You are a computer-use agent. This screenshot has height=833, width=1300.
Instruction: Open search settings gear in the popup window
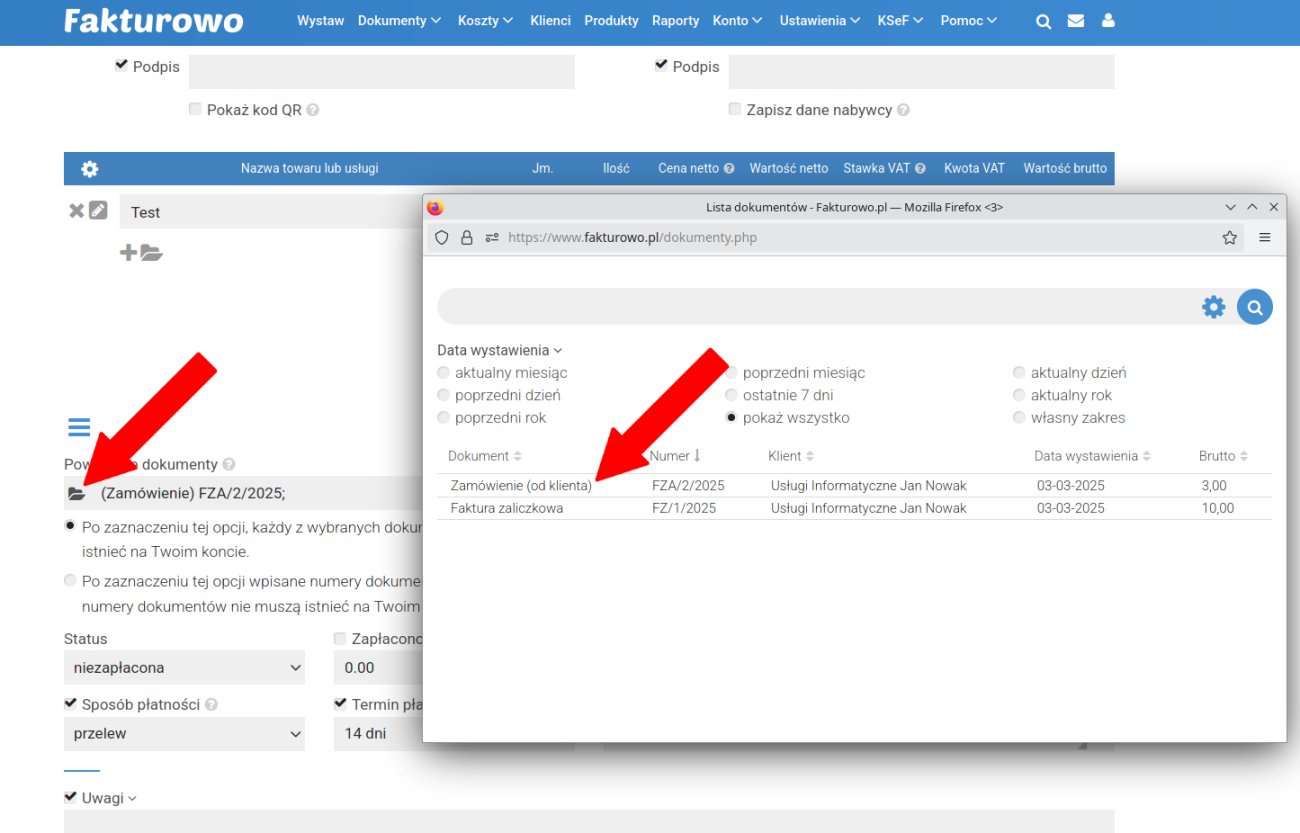1213,307
